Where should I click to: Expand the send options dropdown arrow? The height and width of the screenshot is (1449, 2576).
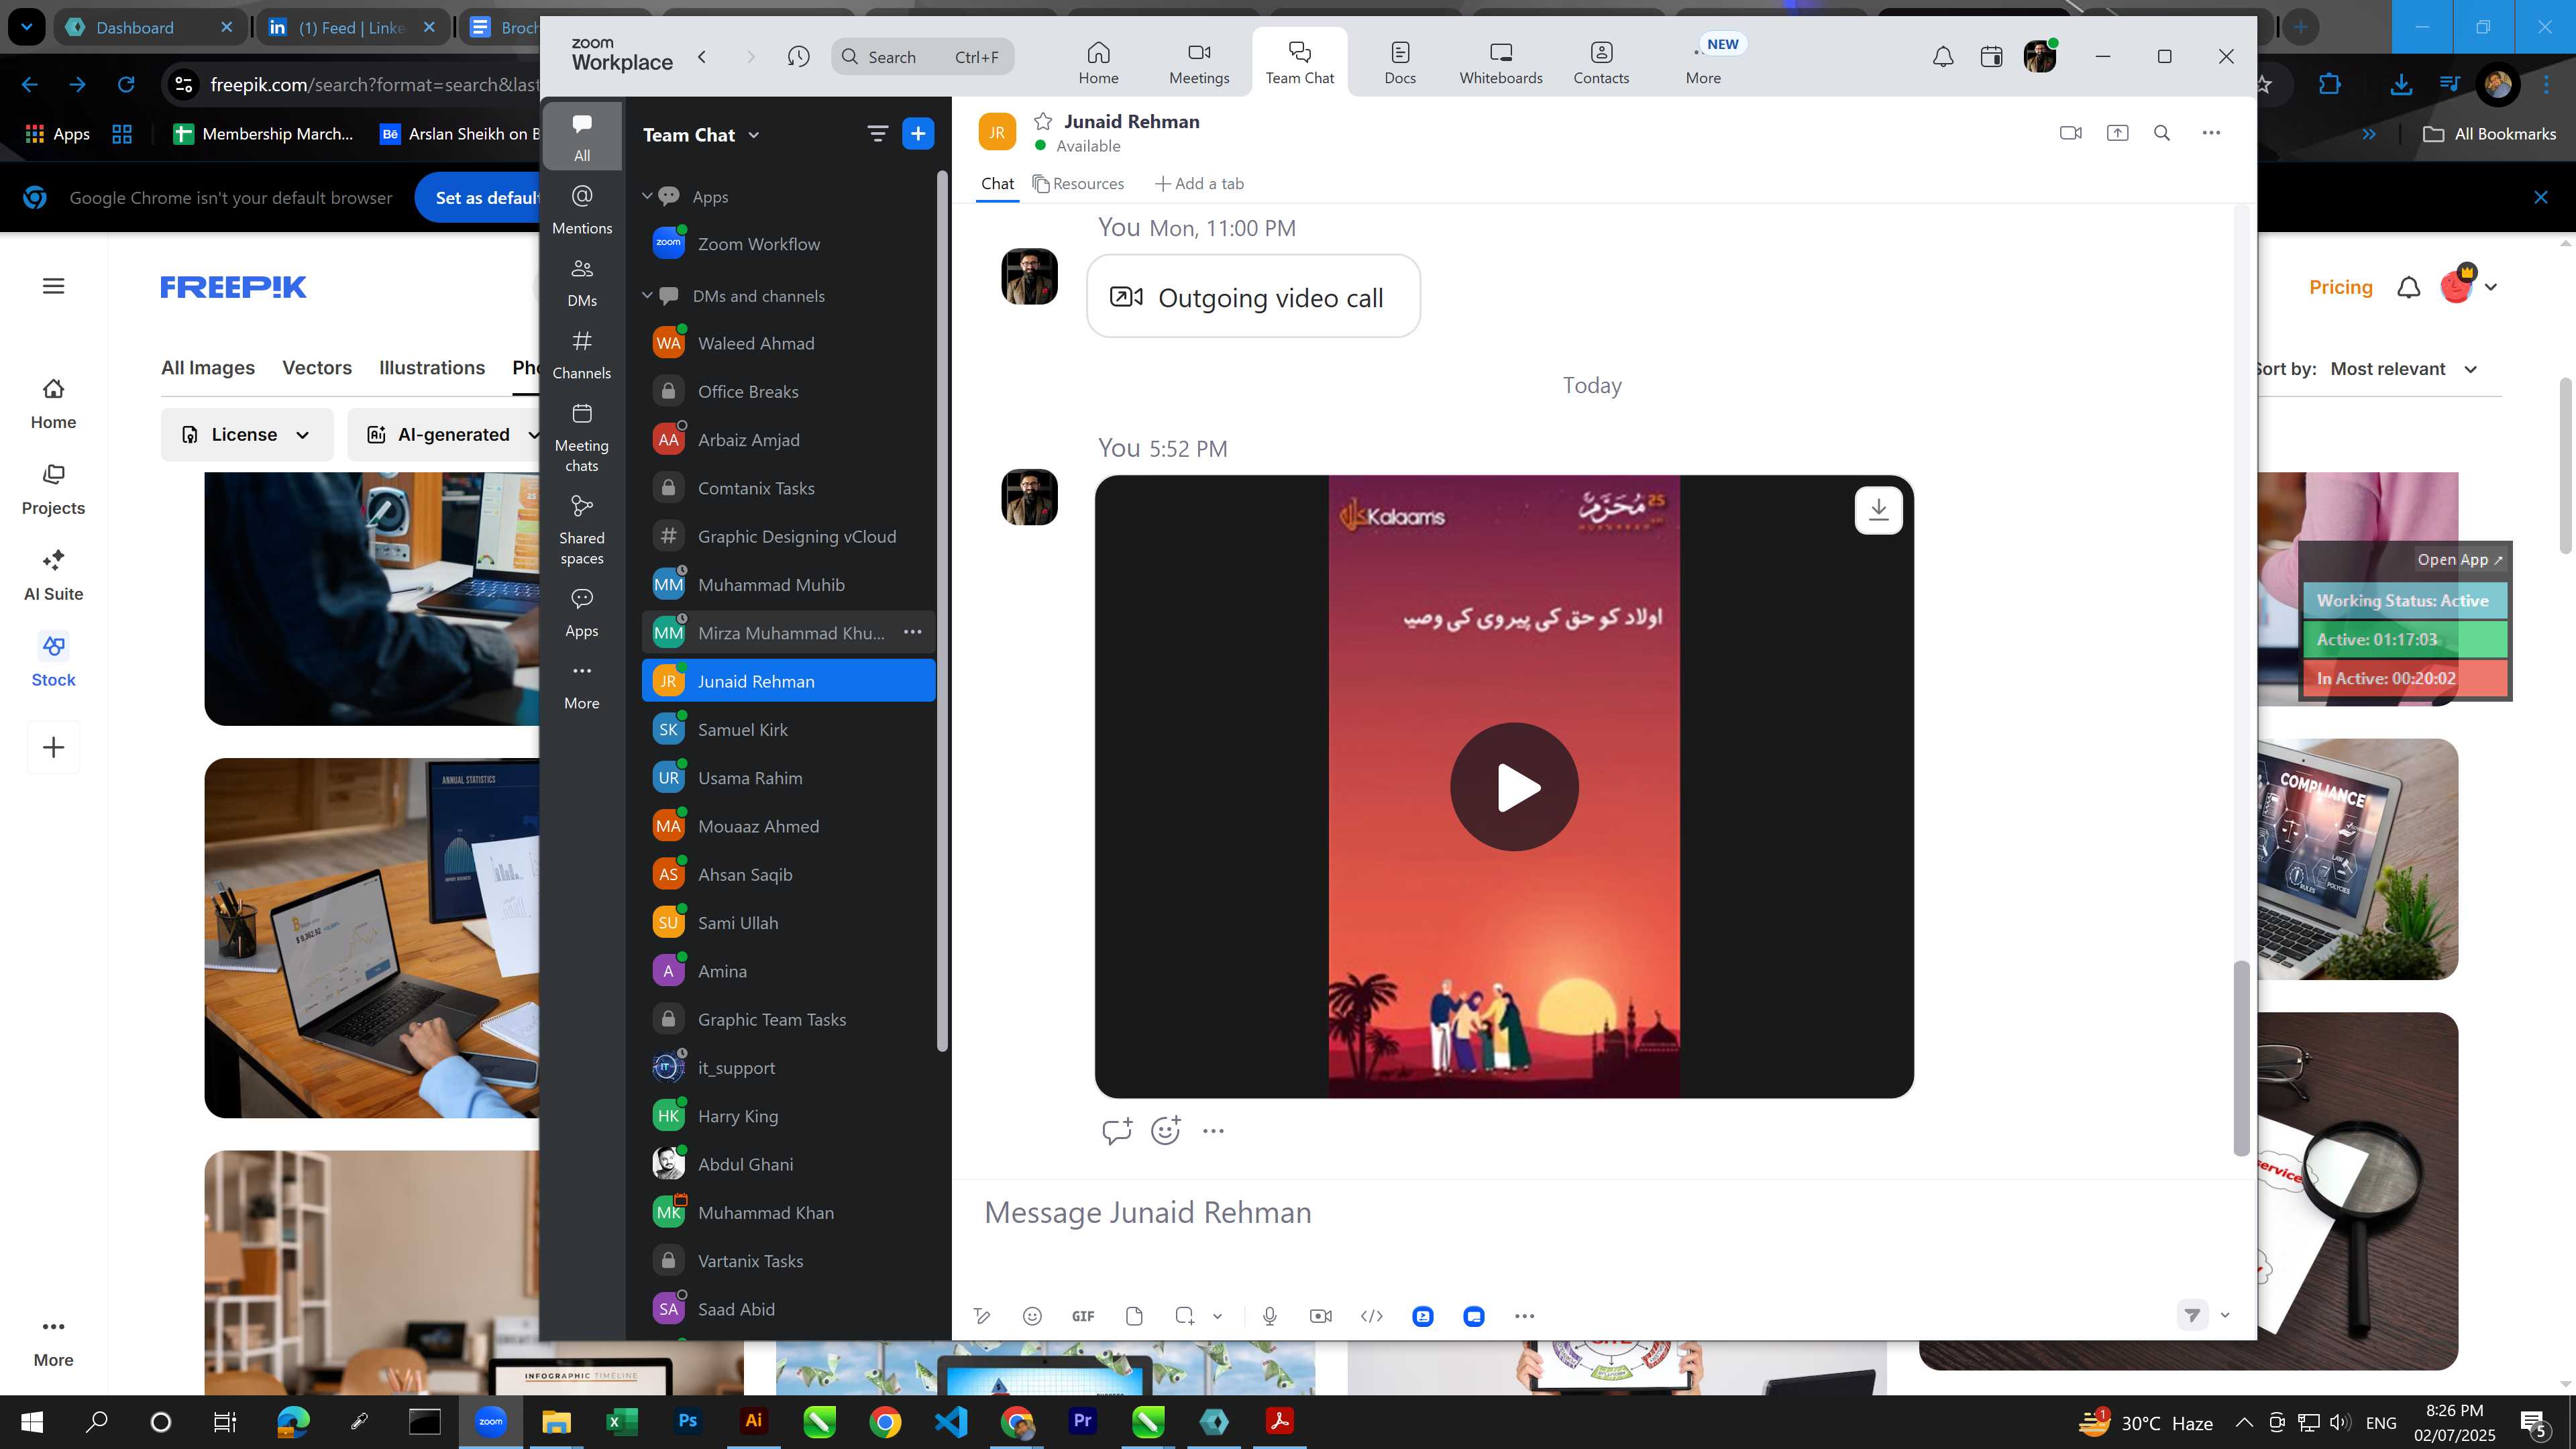coord(2225,1315)
